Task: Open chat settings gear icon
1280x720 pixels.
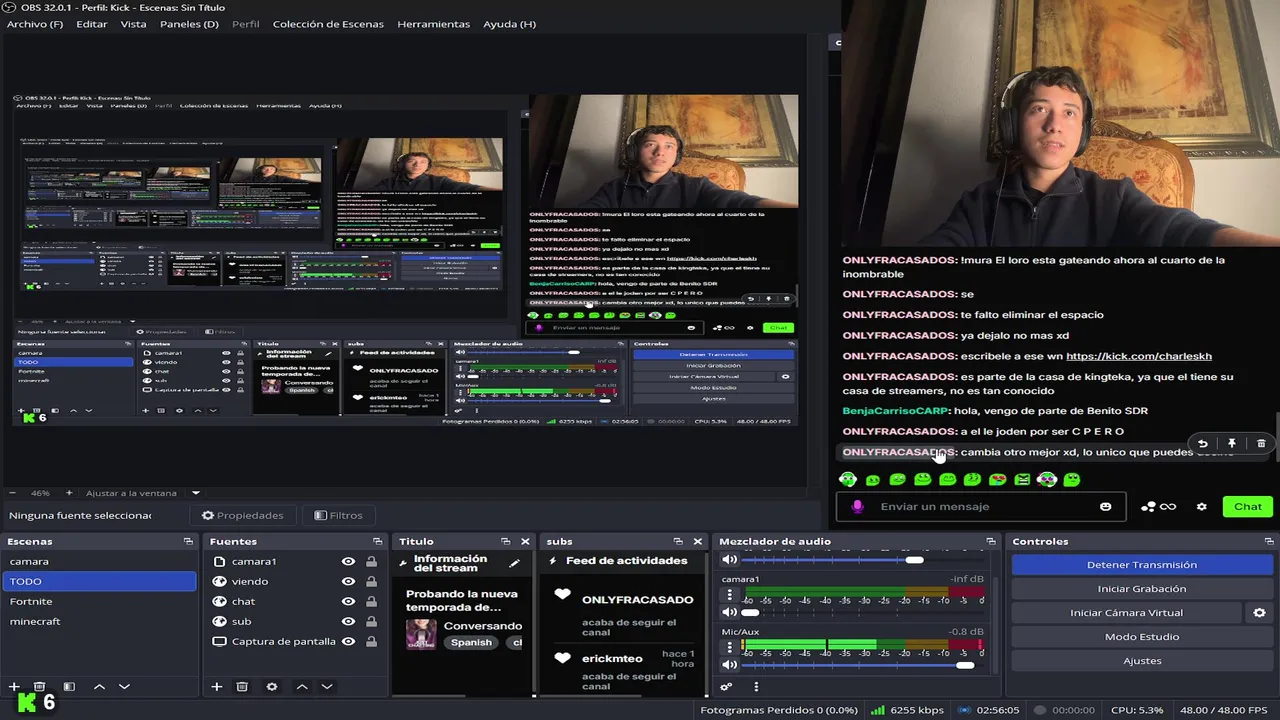Action: click(x=1202, y=507)
